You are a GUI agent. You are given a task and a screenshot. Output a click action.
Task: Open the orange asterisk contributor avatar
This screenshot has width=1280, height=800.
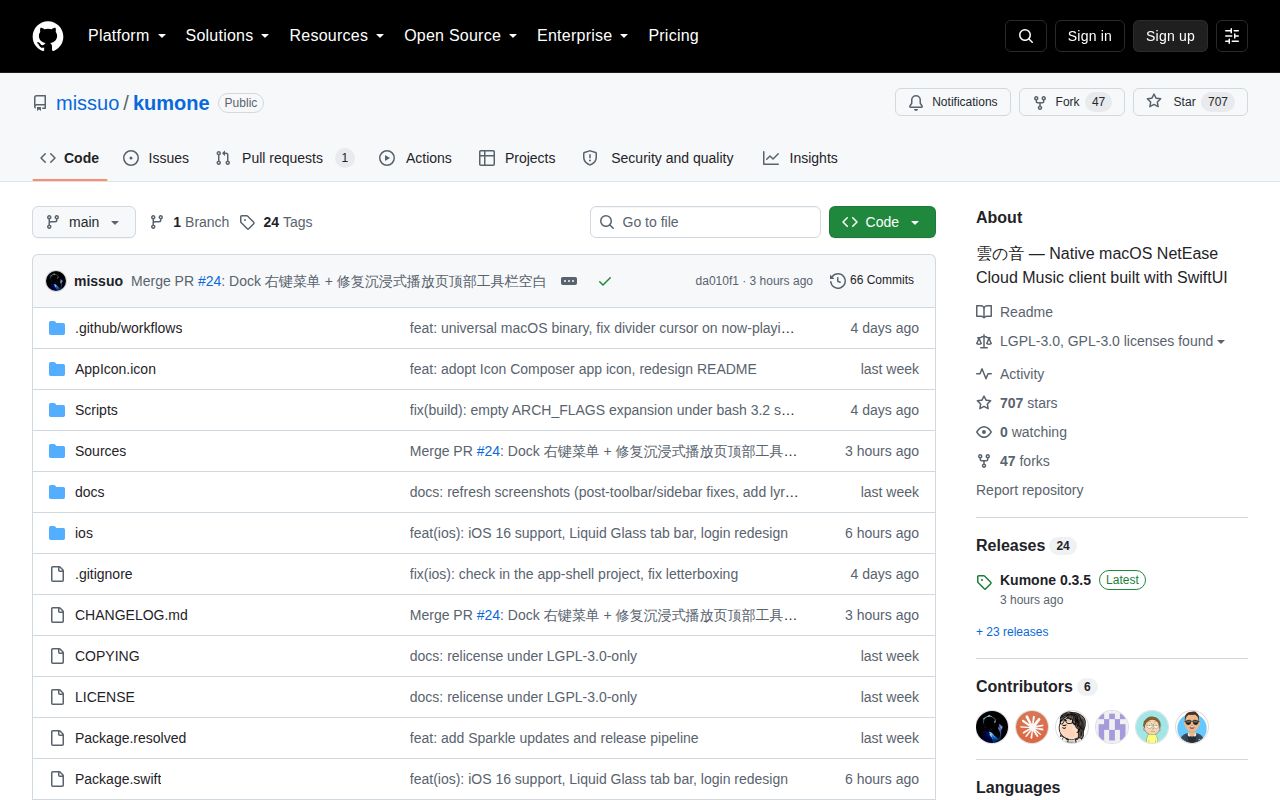1032,727
